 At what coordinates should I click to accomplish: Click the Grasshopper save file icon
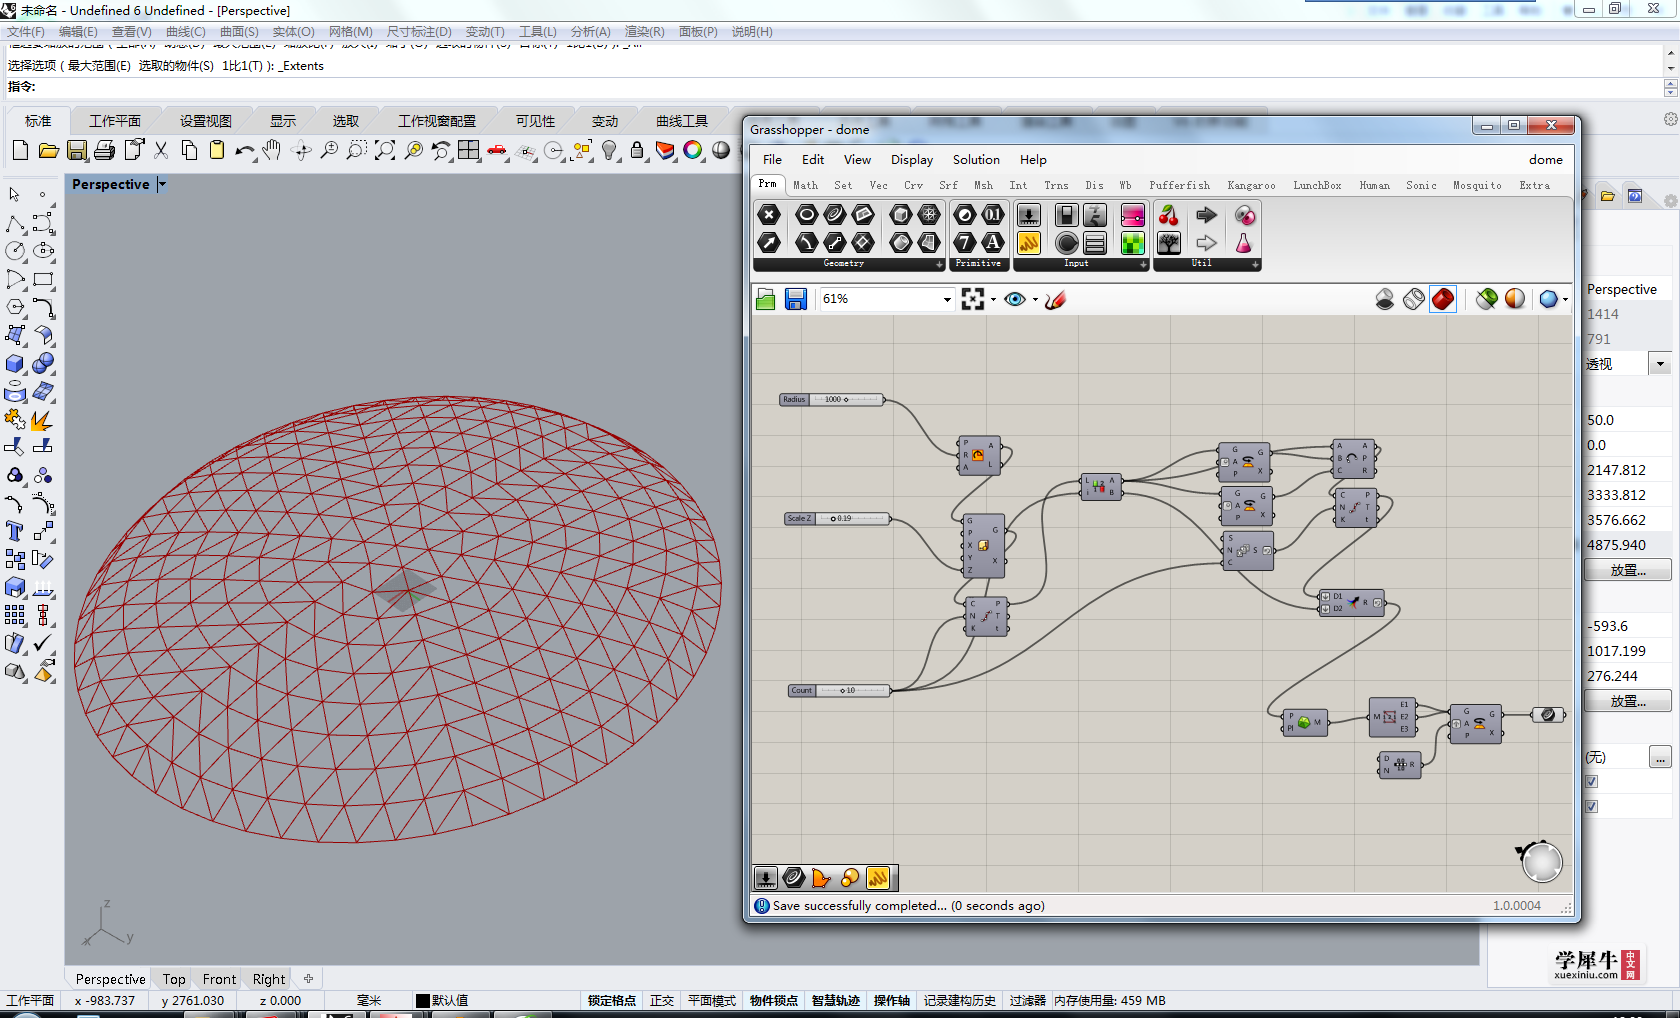(796, 299)
